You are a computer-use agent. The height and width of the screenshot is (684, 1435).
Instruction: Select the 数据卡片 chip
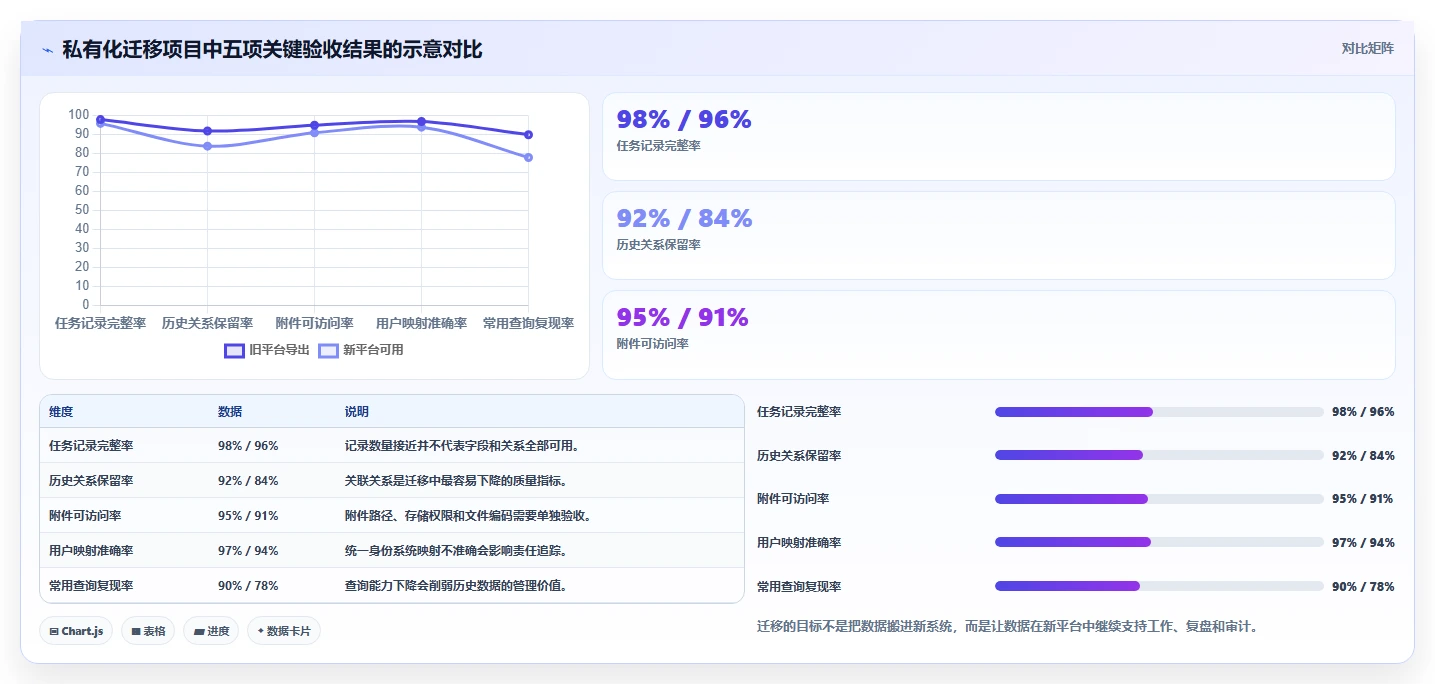284,631
